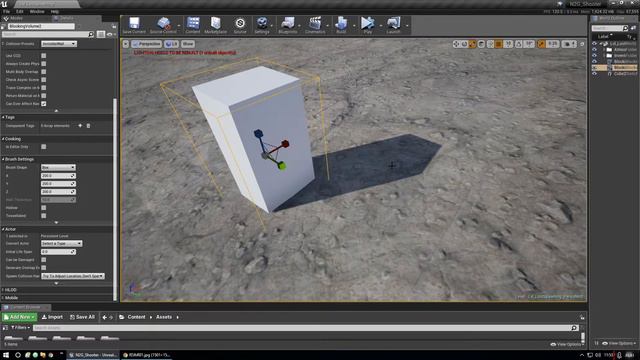Expand the HLOD section
This screenshot has height=360, width=640.
tap(3, 290)
